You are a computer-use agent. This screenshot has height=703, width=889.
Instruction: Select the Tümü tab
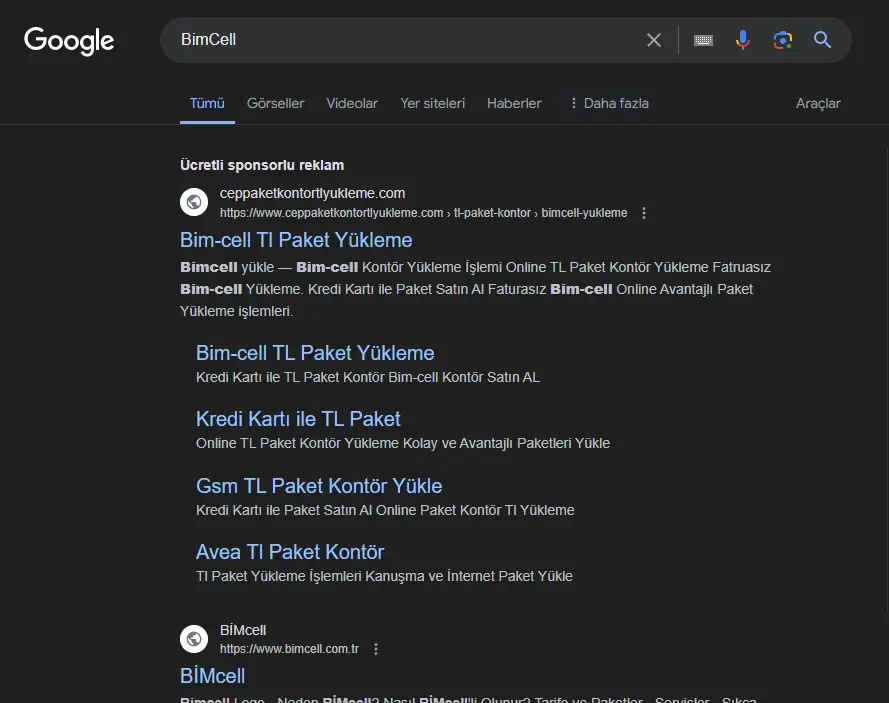(x=207, y=103)
